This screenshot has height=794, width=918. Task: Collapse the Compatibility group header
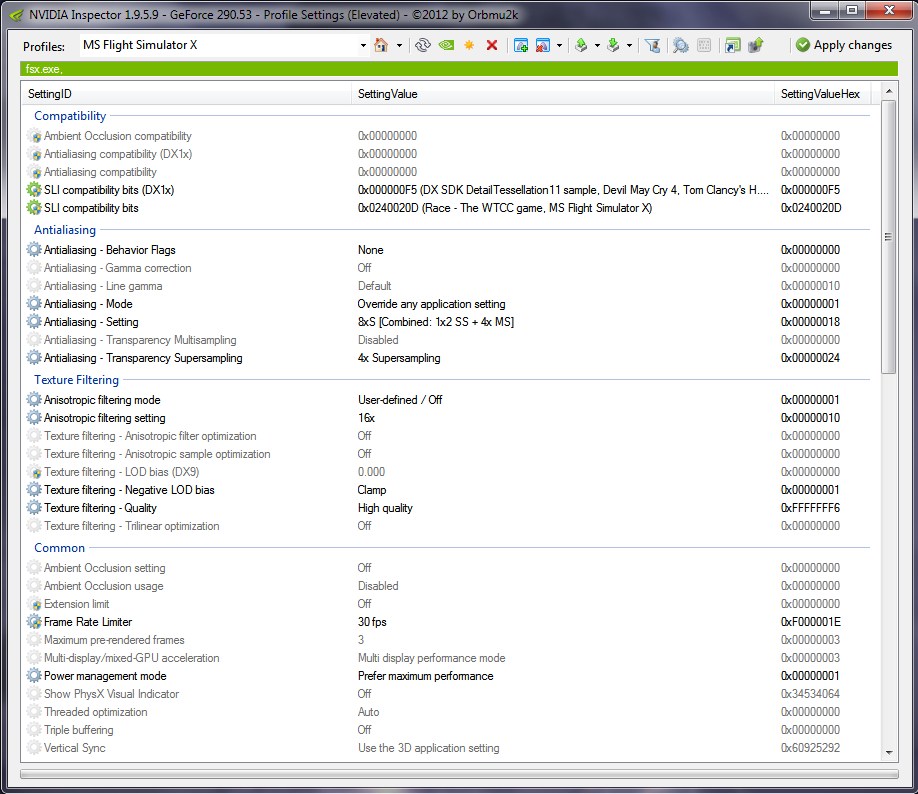[x=70, y=115]
